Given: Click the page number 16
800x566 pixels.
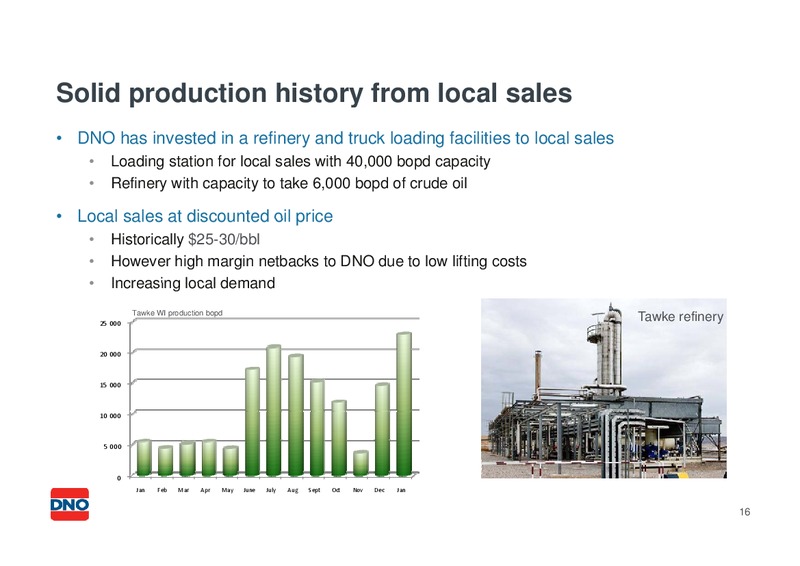Looking at the screenshot, I should [744, 512].
